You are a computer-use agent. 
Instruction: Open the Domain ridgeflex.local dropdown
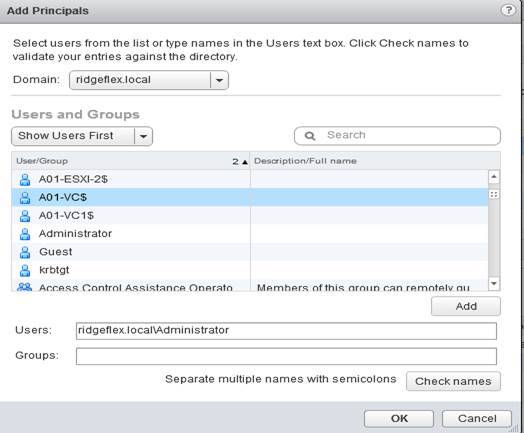coord(149,80)
